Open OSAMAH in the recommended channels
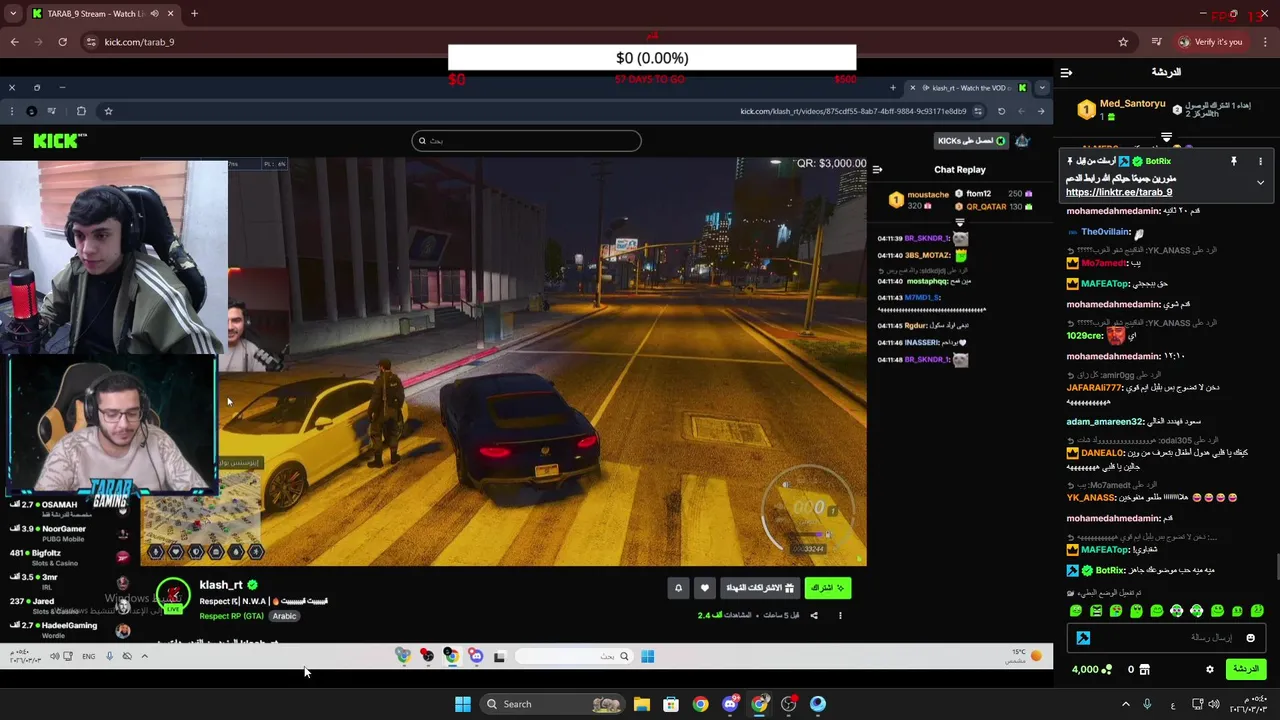1280x720 pixels. (x=68, y=508)
